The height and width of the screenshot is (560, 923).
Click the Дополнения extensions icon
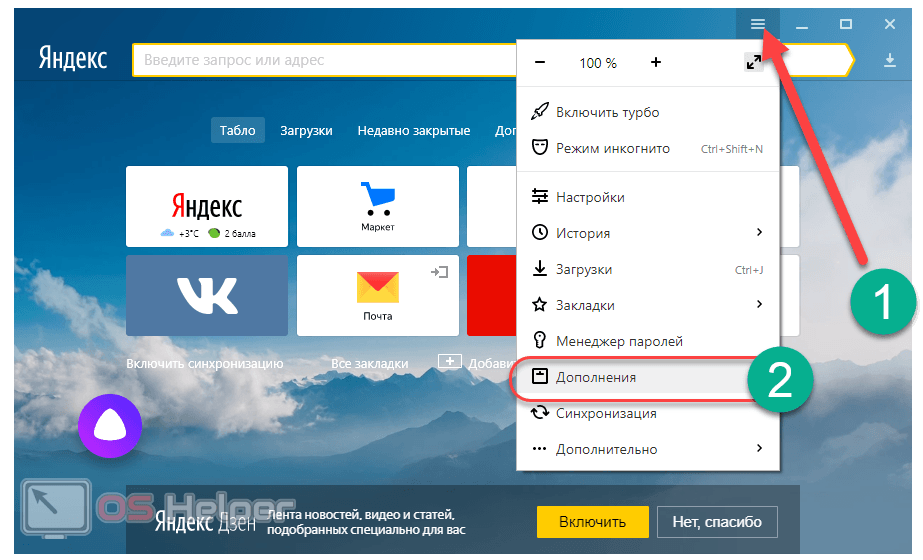click(540, 376)
